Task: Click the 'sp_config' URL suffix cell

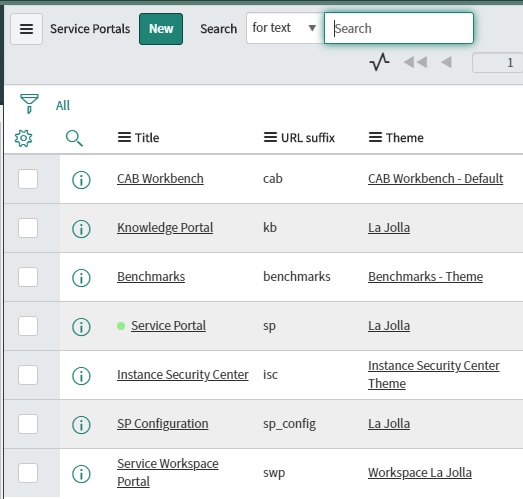Action: 290,424
